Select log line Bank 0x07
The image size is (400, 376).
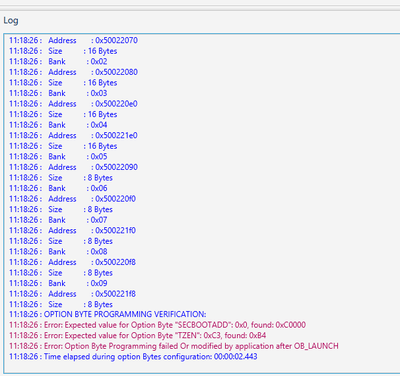click(x=58, y=220)
